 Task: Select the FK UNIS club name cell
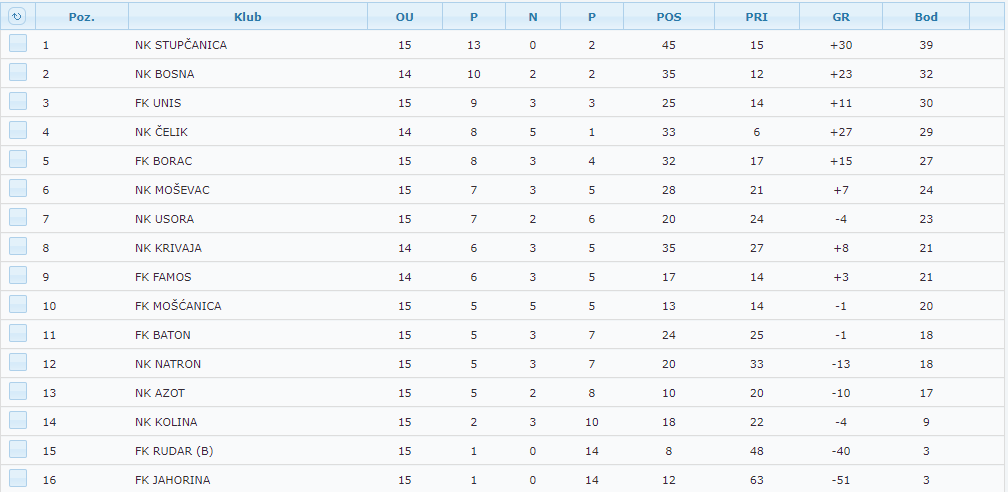pos(158,103)
